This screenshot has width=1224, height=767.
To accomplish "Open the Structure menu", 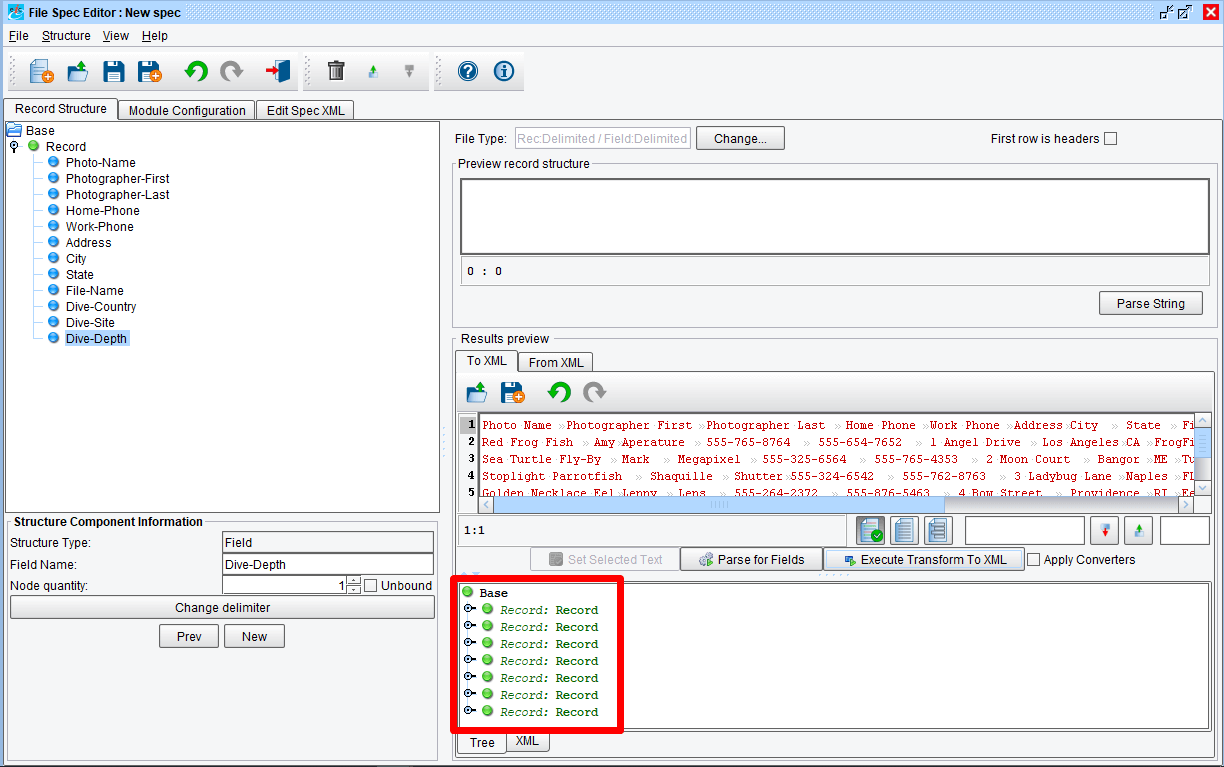I will click(x=66, y=36).
